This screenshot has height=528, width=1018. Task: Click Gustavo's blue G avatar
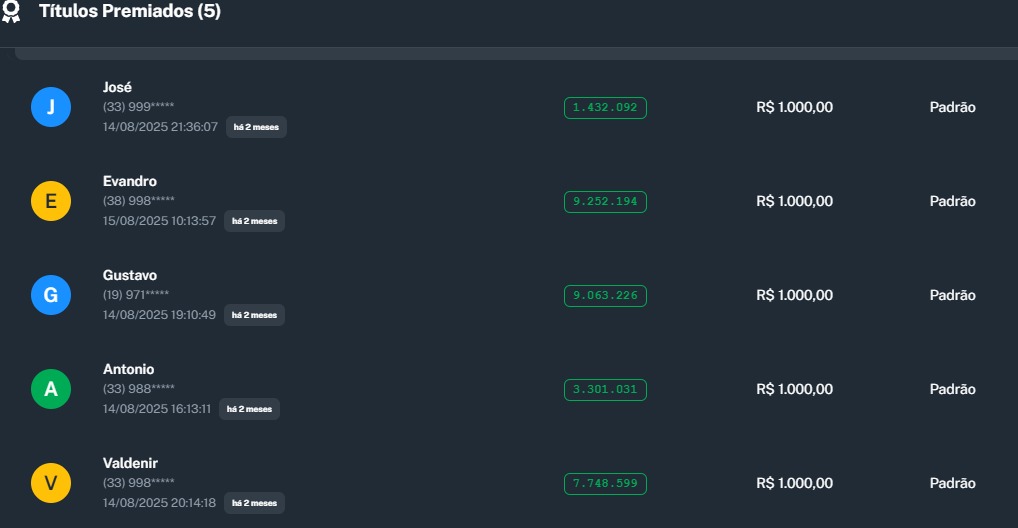coord(51,295)
